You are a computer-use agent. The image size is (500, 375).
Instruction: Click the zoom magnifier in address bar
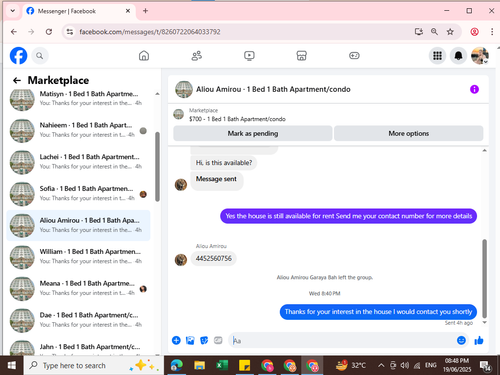pyautogui.click(x=434, y=32)
